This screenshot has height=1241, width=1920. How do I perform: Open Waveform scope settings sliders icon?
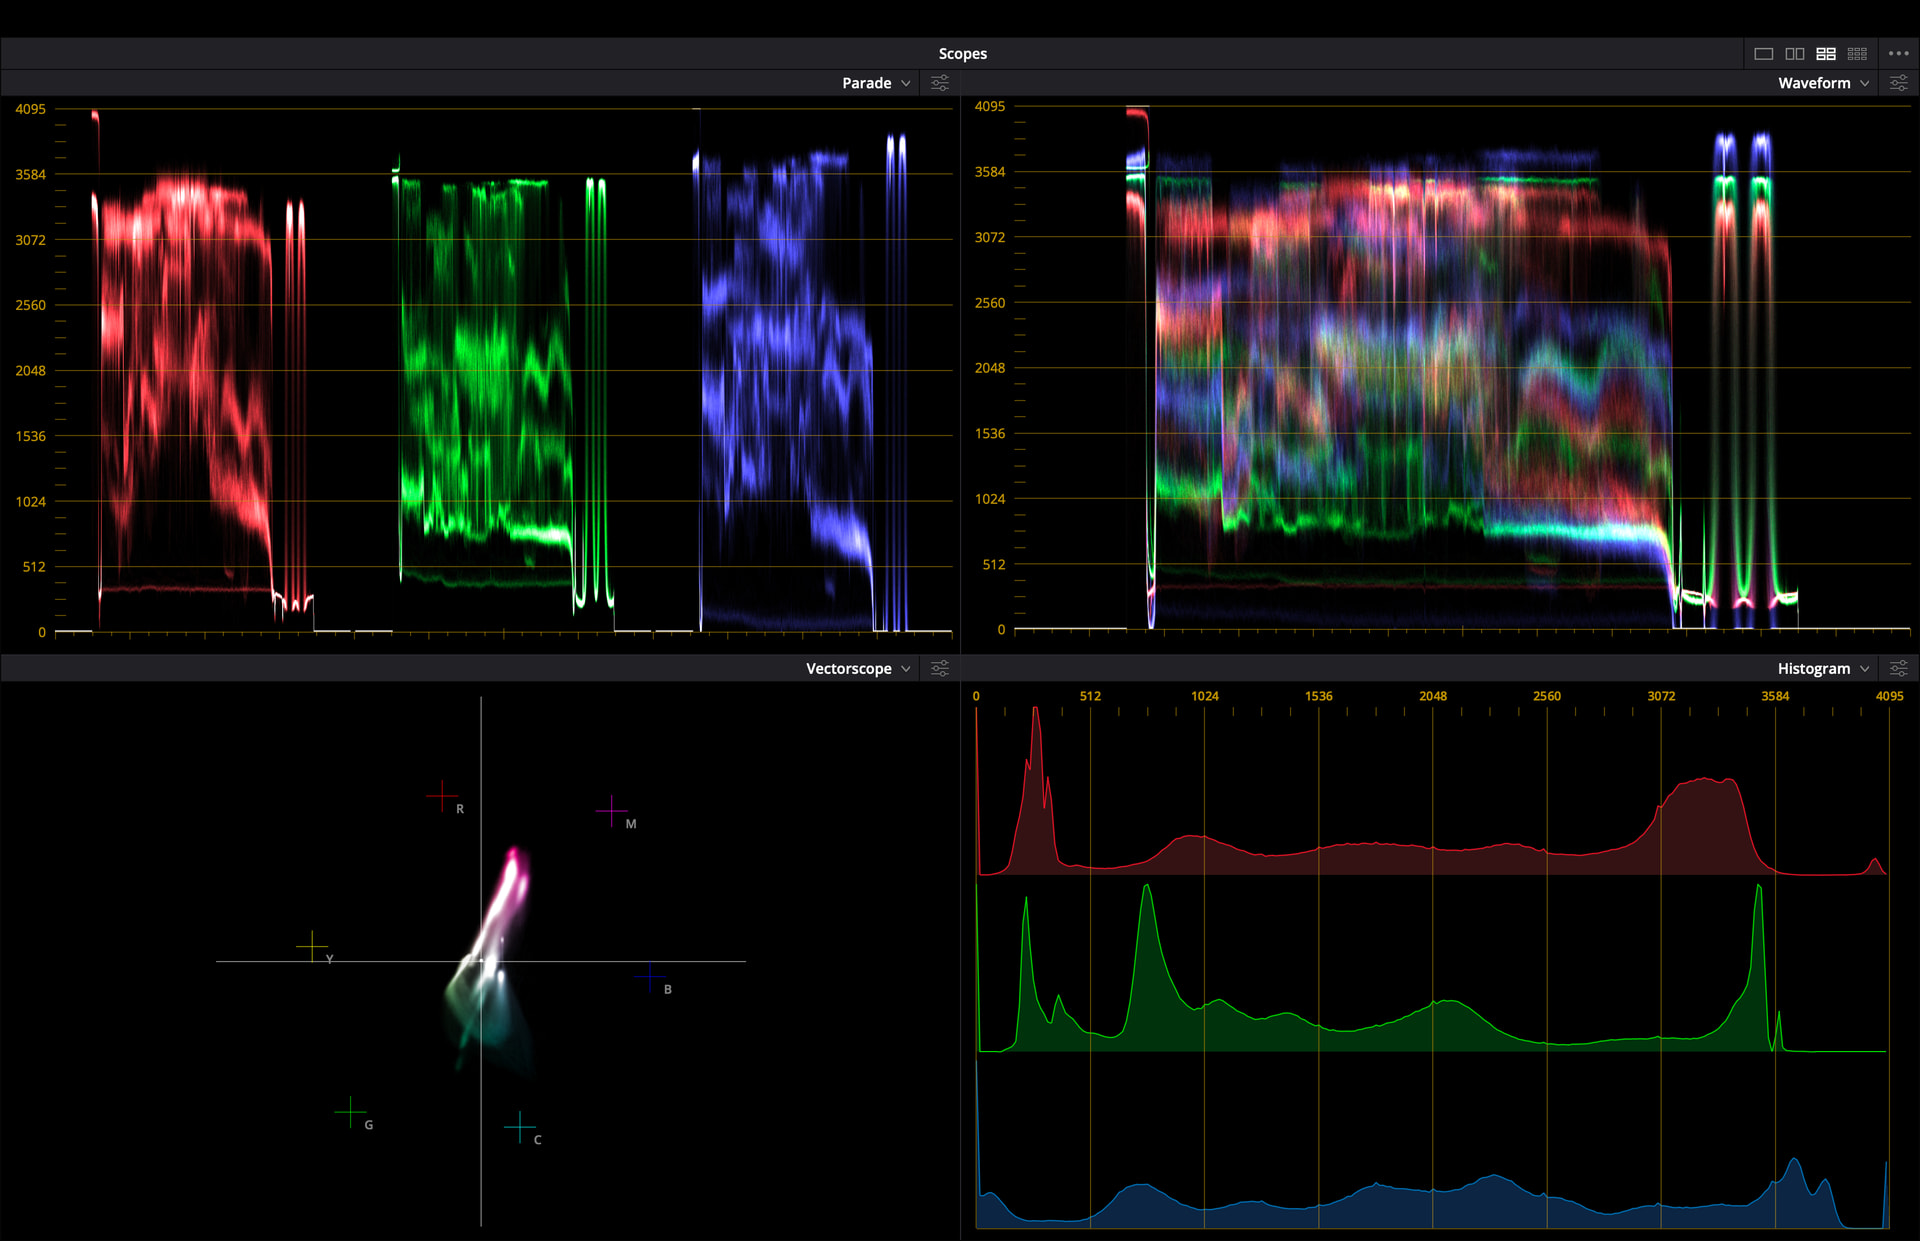pos(1898,83)
